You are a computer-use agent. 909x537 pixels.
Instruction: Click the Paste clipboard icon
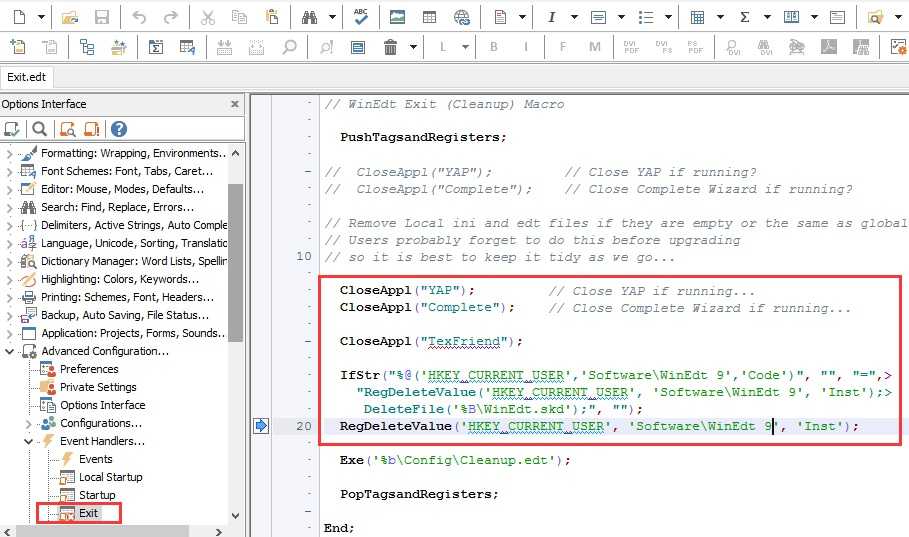pyautogui.click(x=272, y=17)
